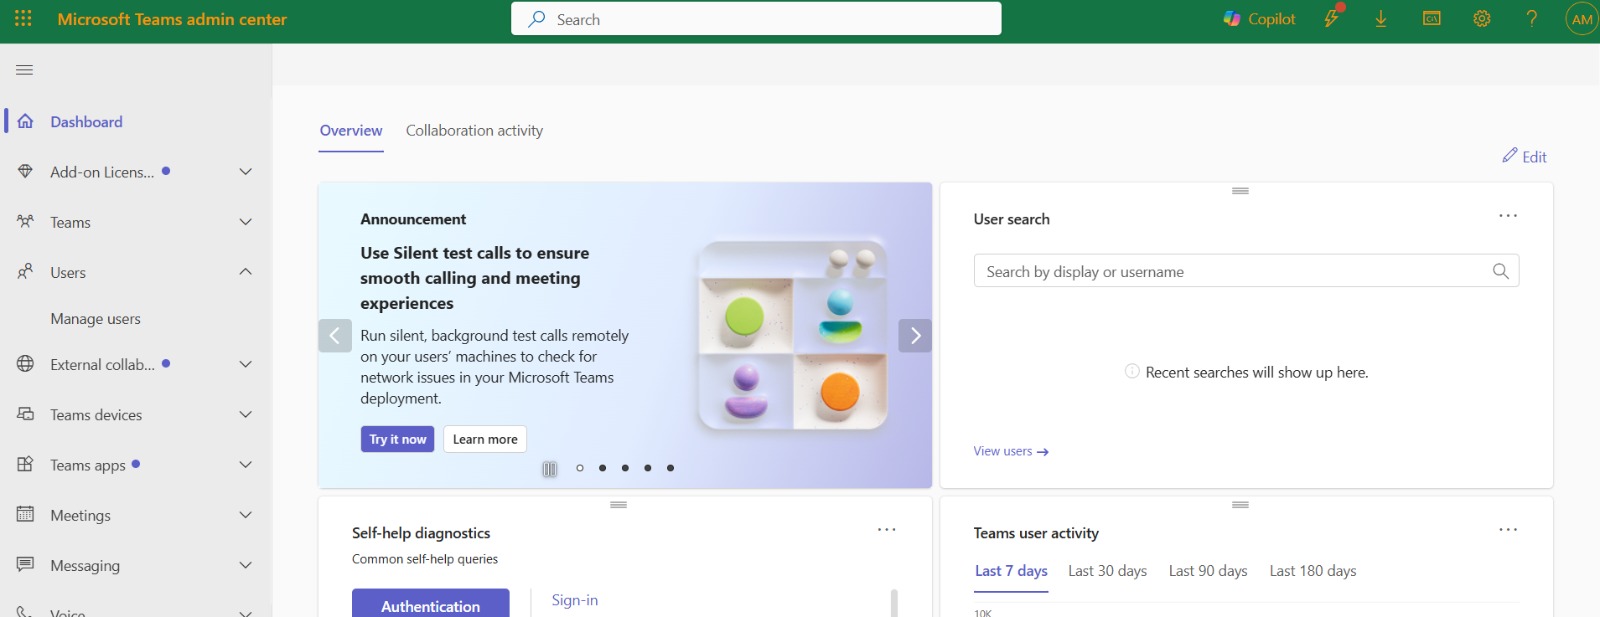Select the fifth carousel dot indicator
The width and height of the screenshot is (1600, 617).
[x=670, y=468]
